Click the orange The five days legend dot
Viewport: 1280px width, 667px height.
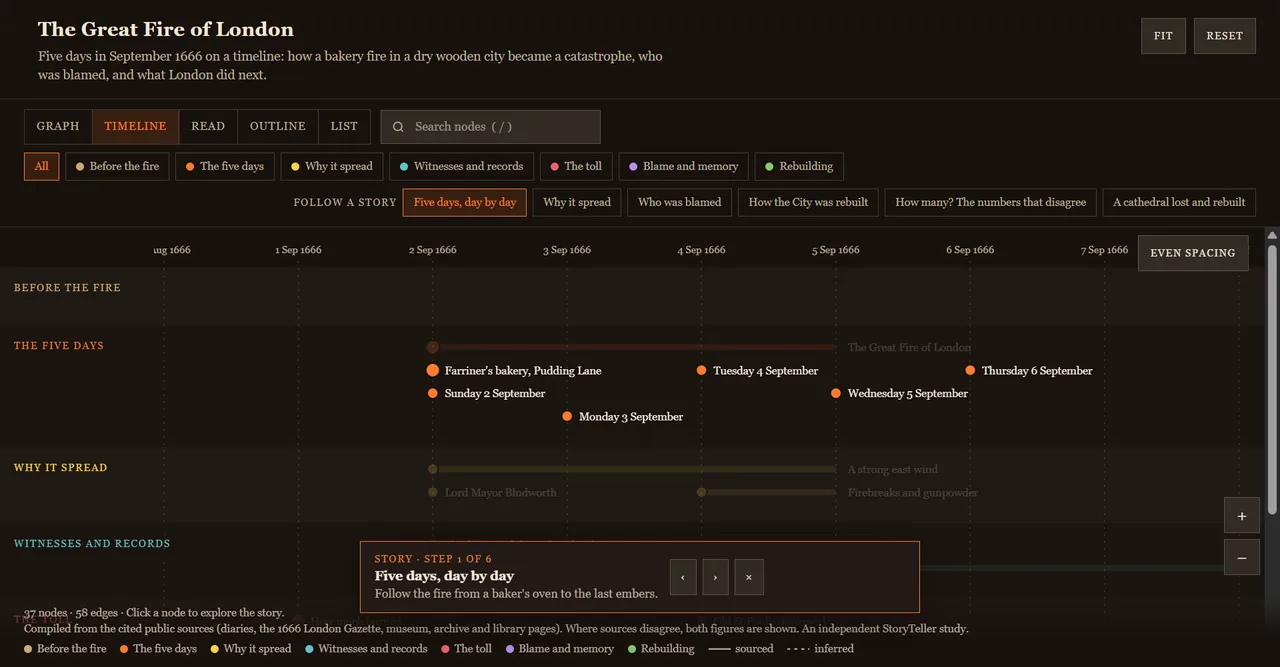click(124, 649)
